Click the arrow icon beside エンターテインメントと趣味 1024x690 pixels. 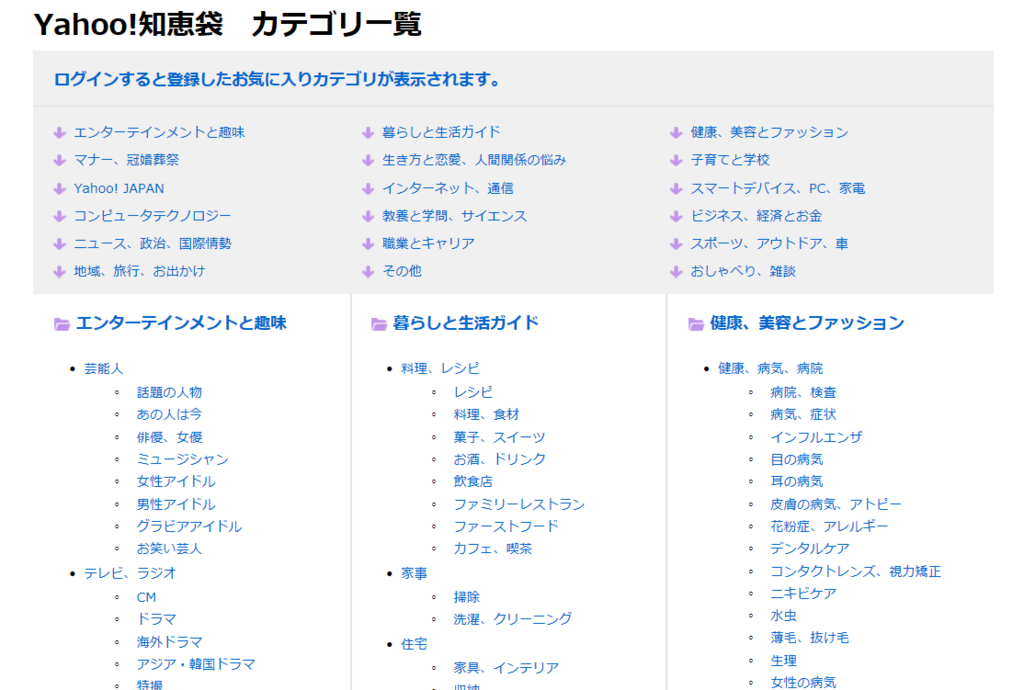(59, 133)
